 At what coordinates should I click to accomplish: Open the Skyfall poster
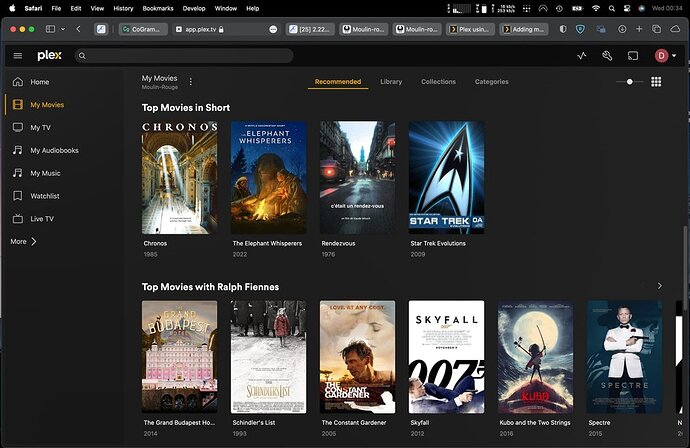(x=446, y=357)
